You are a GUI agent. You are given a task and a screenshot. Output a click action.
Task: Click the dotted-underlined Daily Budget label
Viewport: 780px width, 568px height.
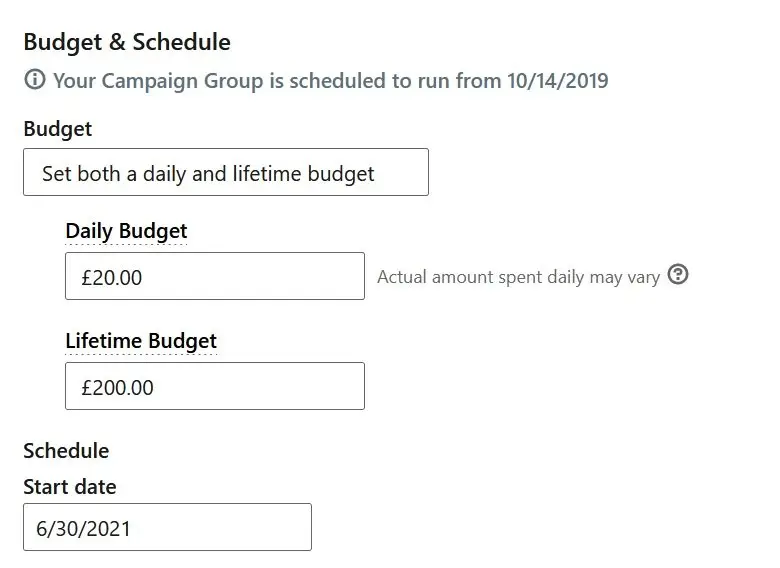[x=126, y=231]
